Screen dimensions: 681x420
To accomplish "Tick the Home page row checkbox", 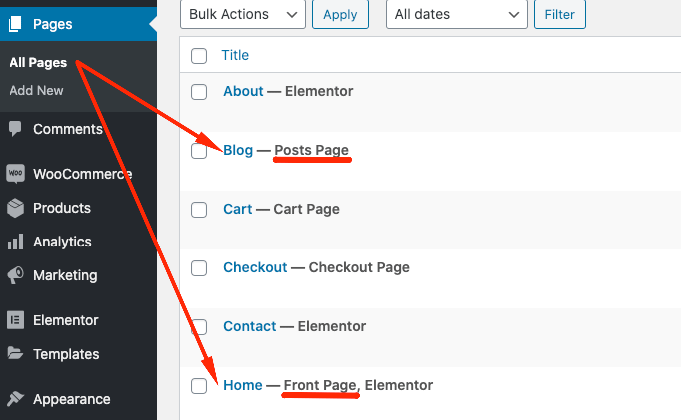I will pyautogui.click(x=199, y=385).
